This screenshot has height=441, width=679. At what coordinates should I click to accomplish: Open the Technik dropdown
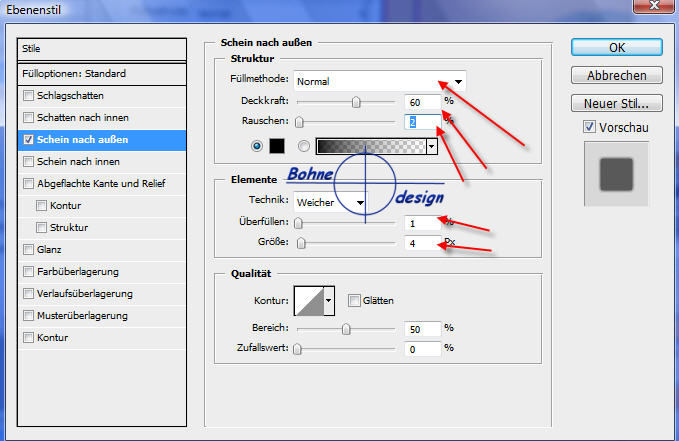pyautogui.click(x=359, y=202)
